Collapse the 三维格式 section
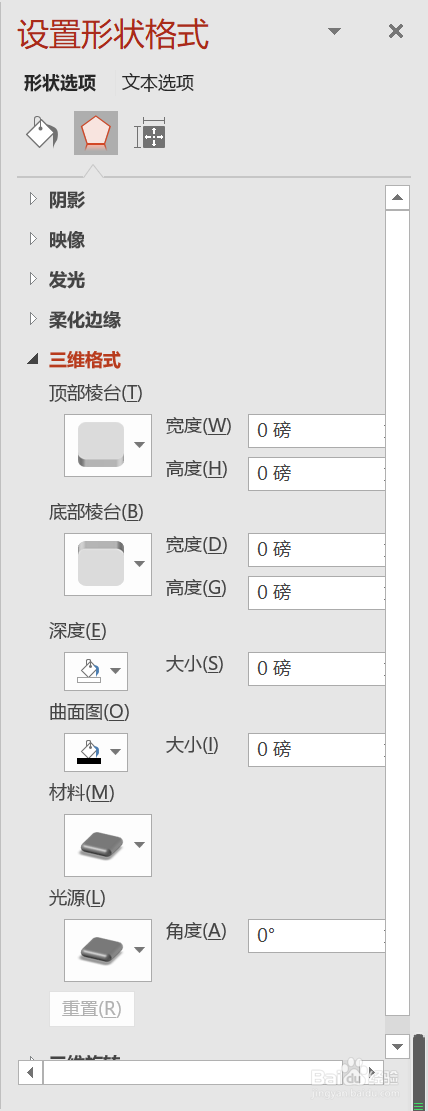The height and width of the screenshot is (1111, 428). click(74, 360)
